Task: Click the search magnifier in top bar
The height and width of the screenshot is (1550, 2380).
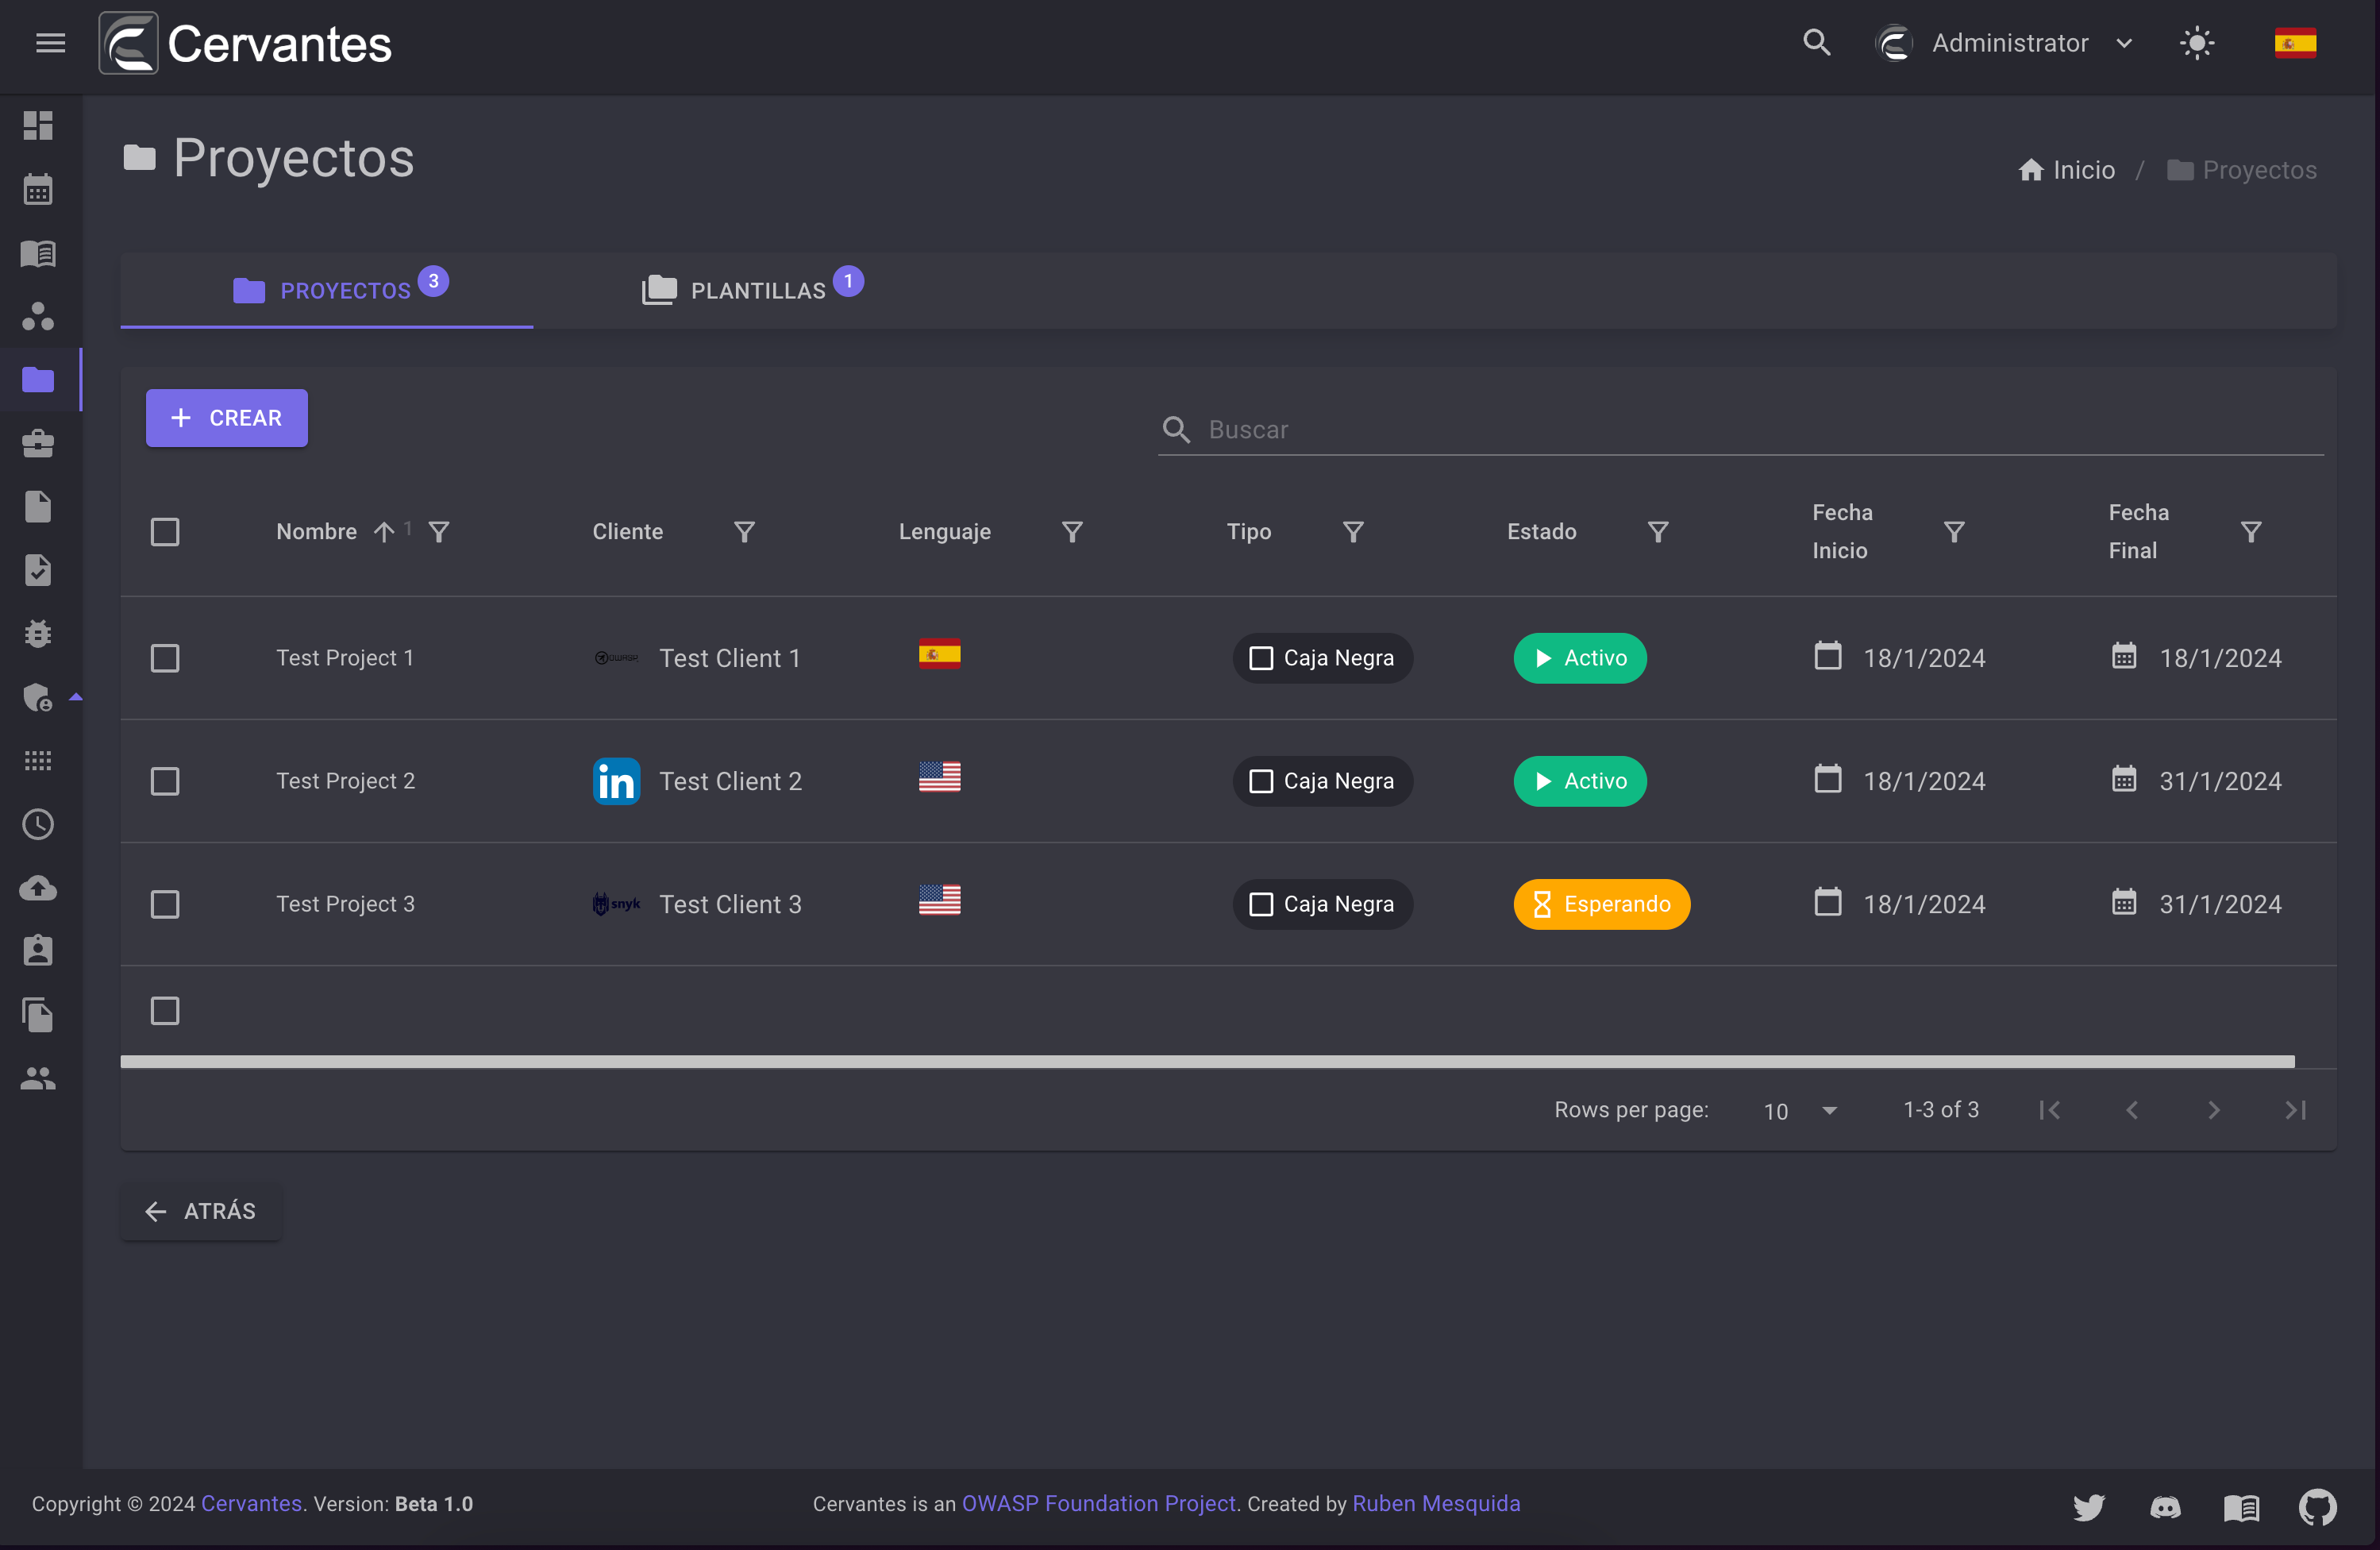Action: (x=1816, y=43)
